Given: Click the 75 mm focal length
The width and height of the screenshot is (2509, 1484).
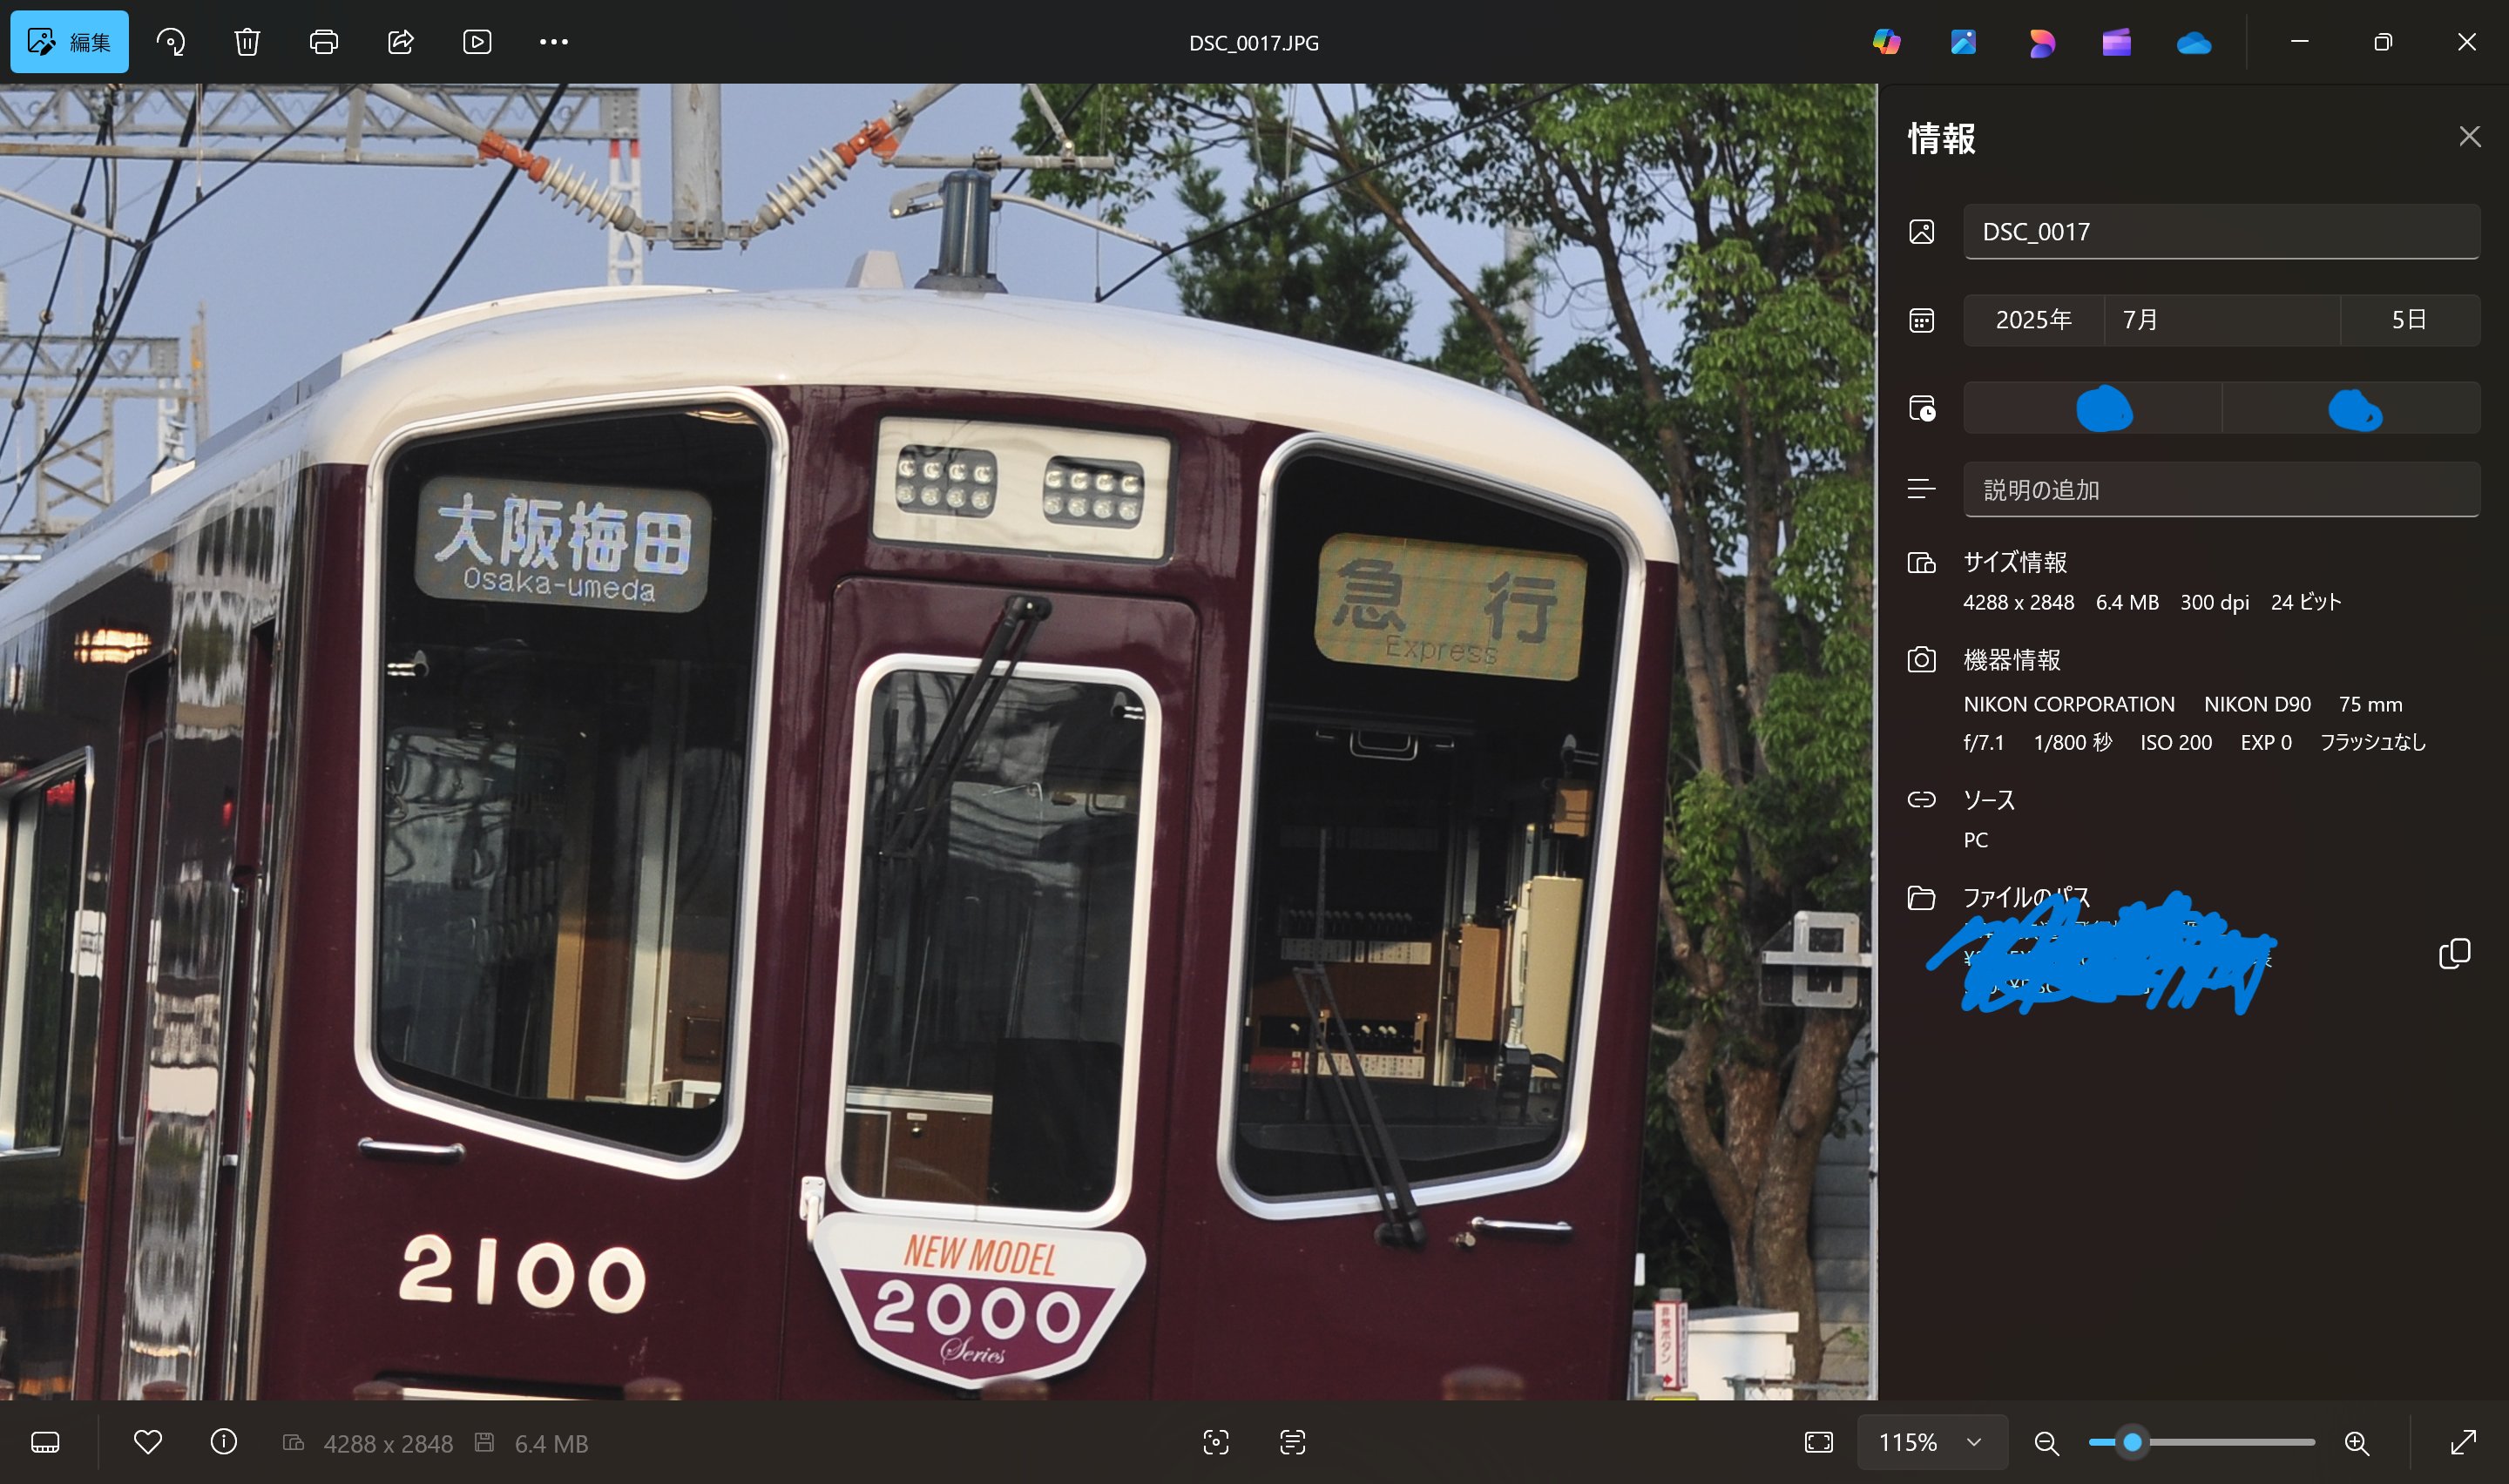Looking at the screenshot, I should pos(2370,704).
